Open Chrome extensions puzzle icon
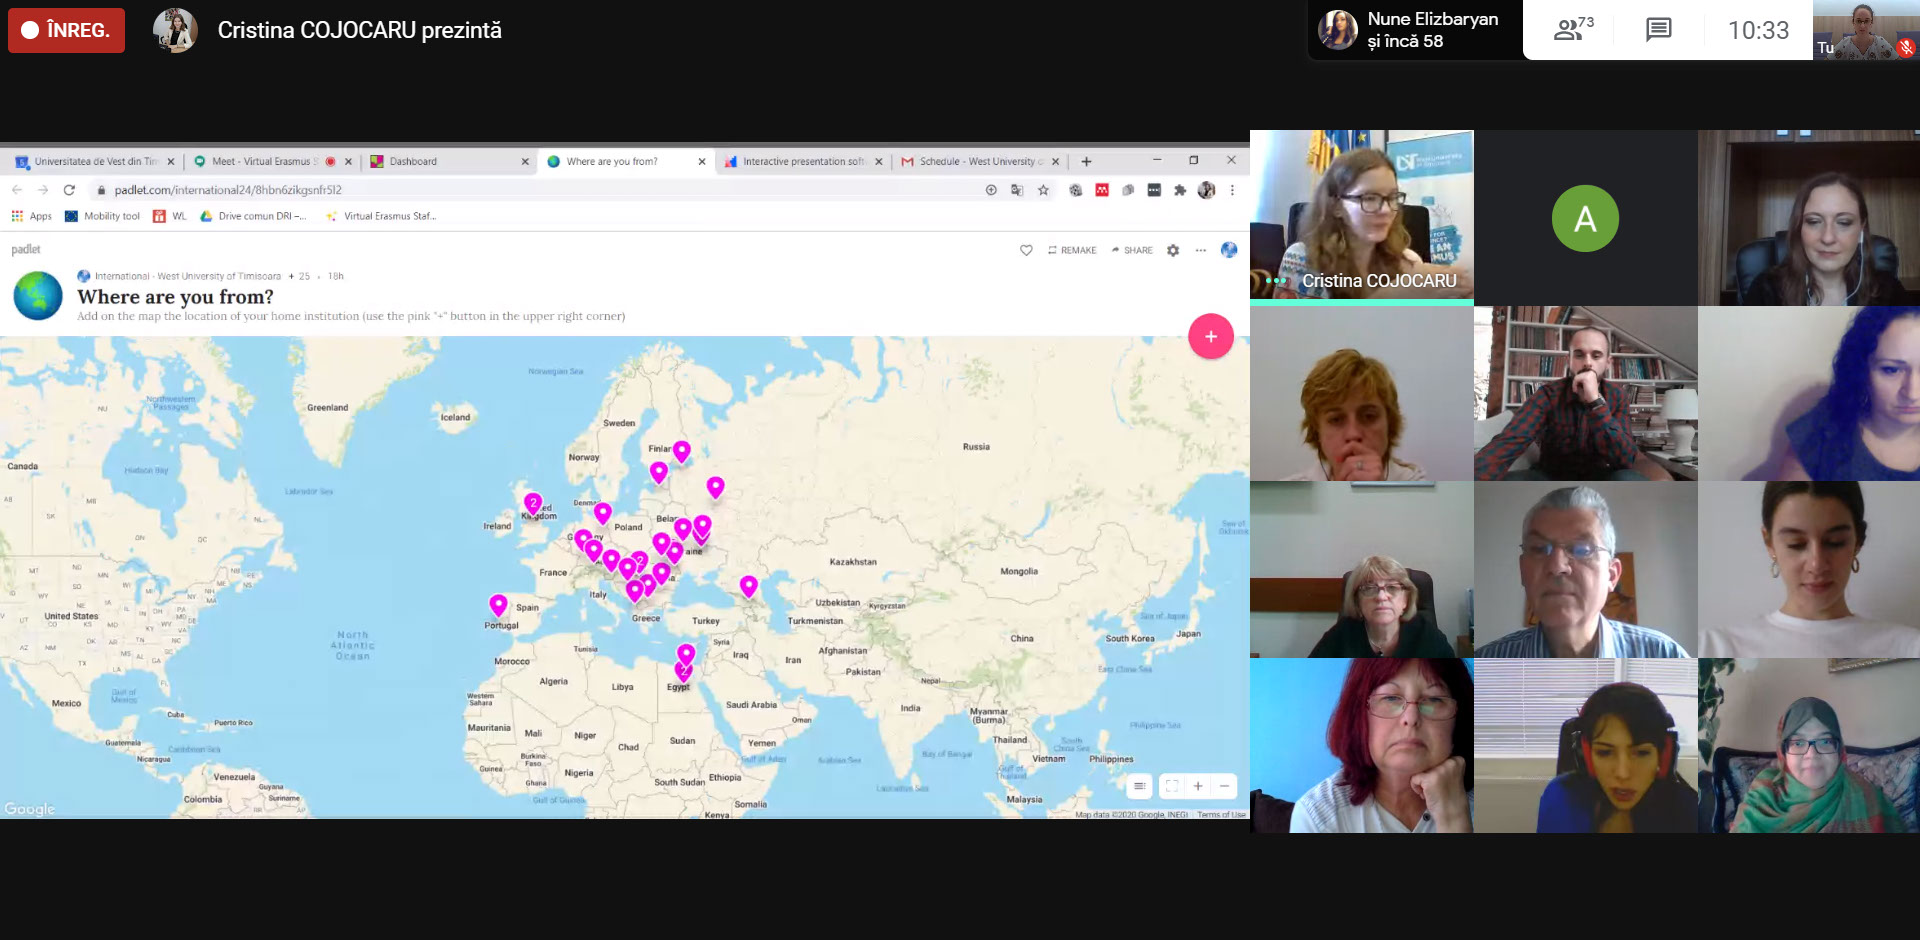The width and height of the screenshot is (1920, 940). pos(1180,190)
